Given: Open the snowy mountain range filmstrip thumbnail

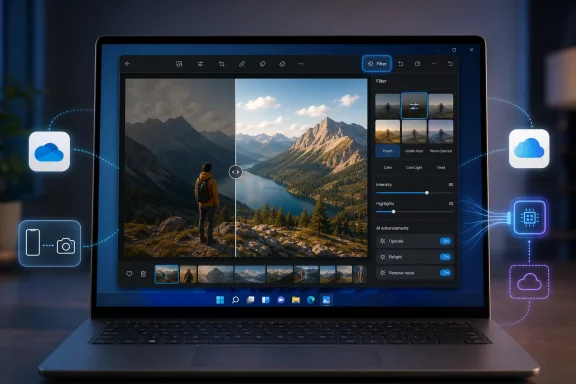Looking at the screenshot, I should pyautogui.click(x=250, y=274).
